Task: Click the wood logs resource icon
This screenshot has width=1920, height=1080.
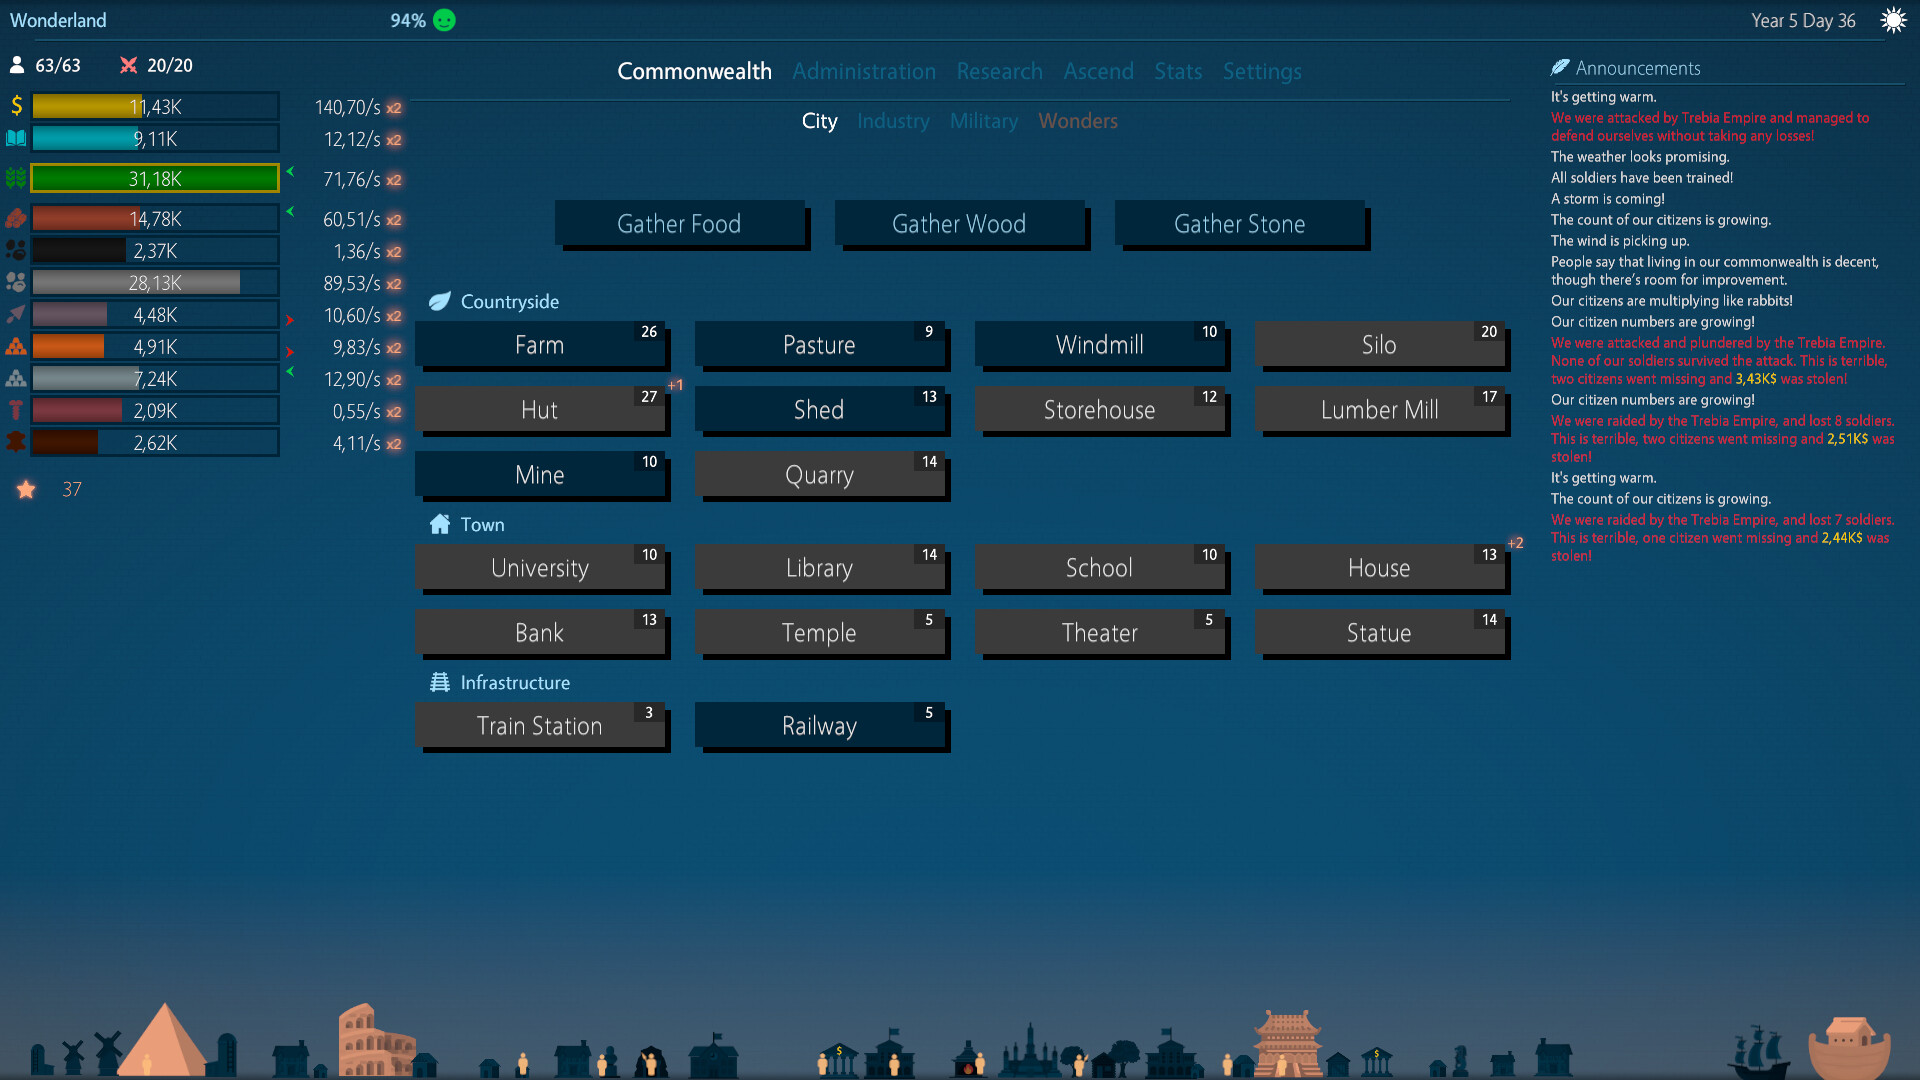Action: 15,217
